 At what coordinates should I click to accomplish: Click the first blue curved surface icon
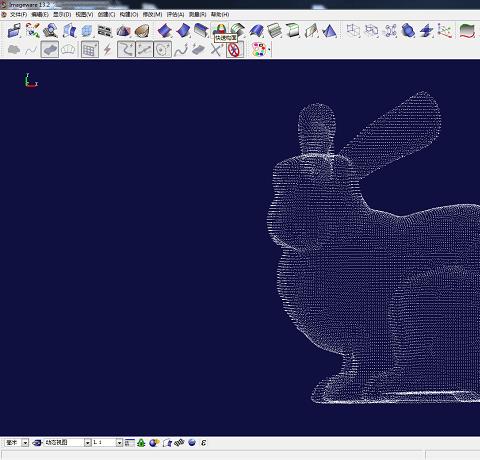tap(164, 31)
